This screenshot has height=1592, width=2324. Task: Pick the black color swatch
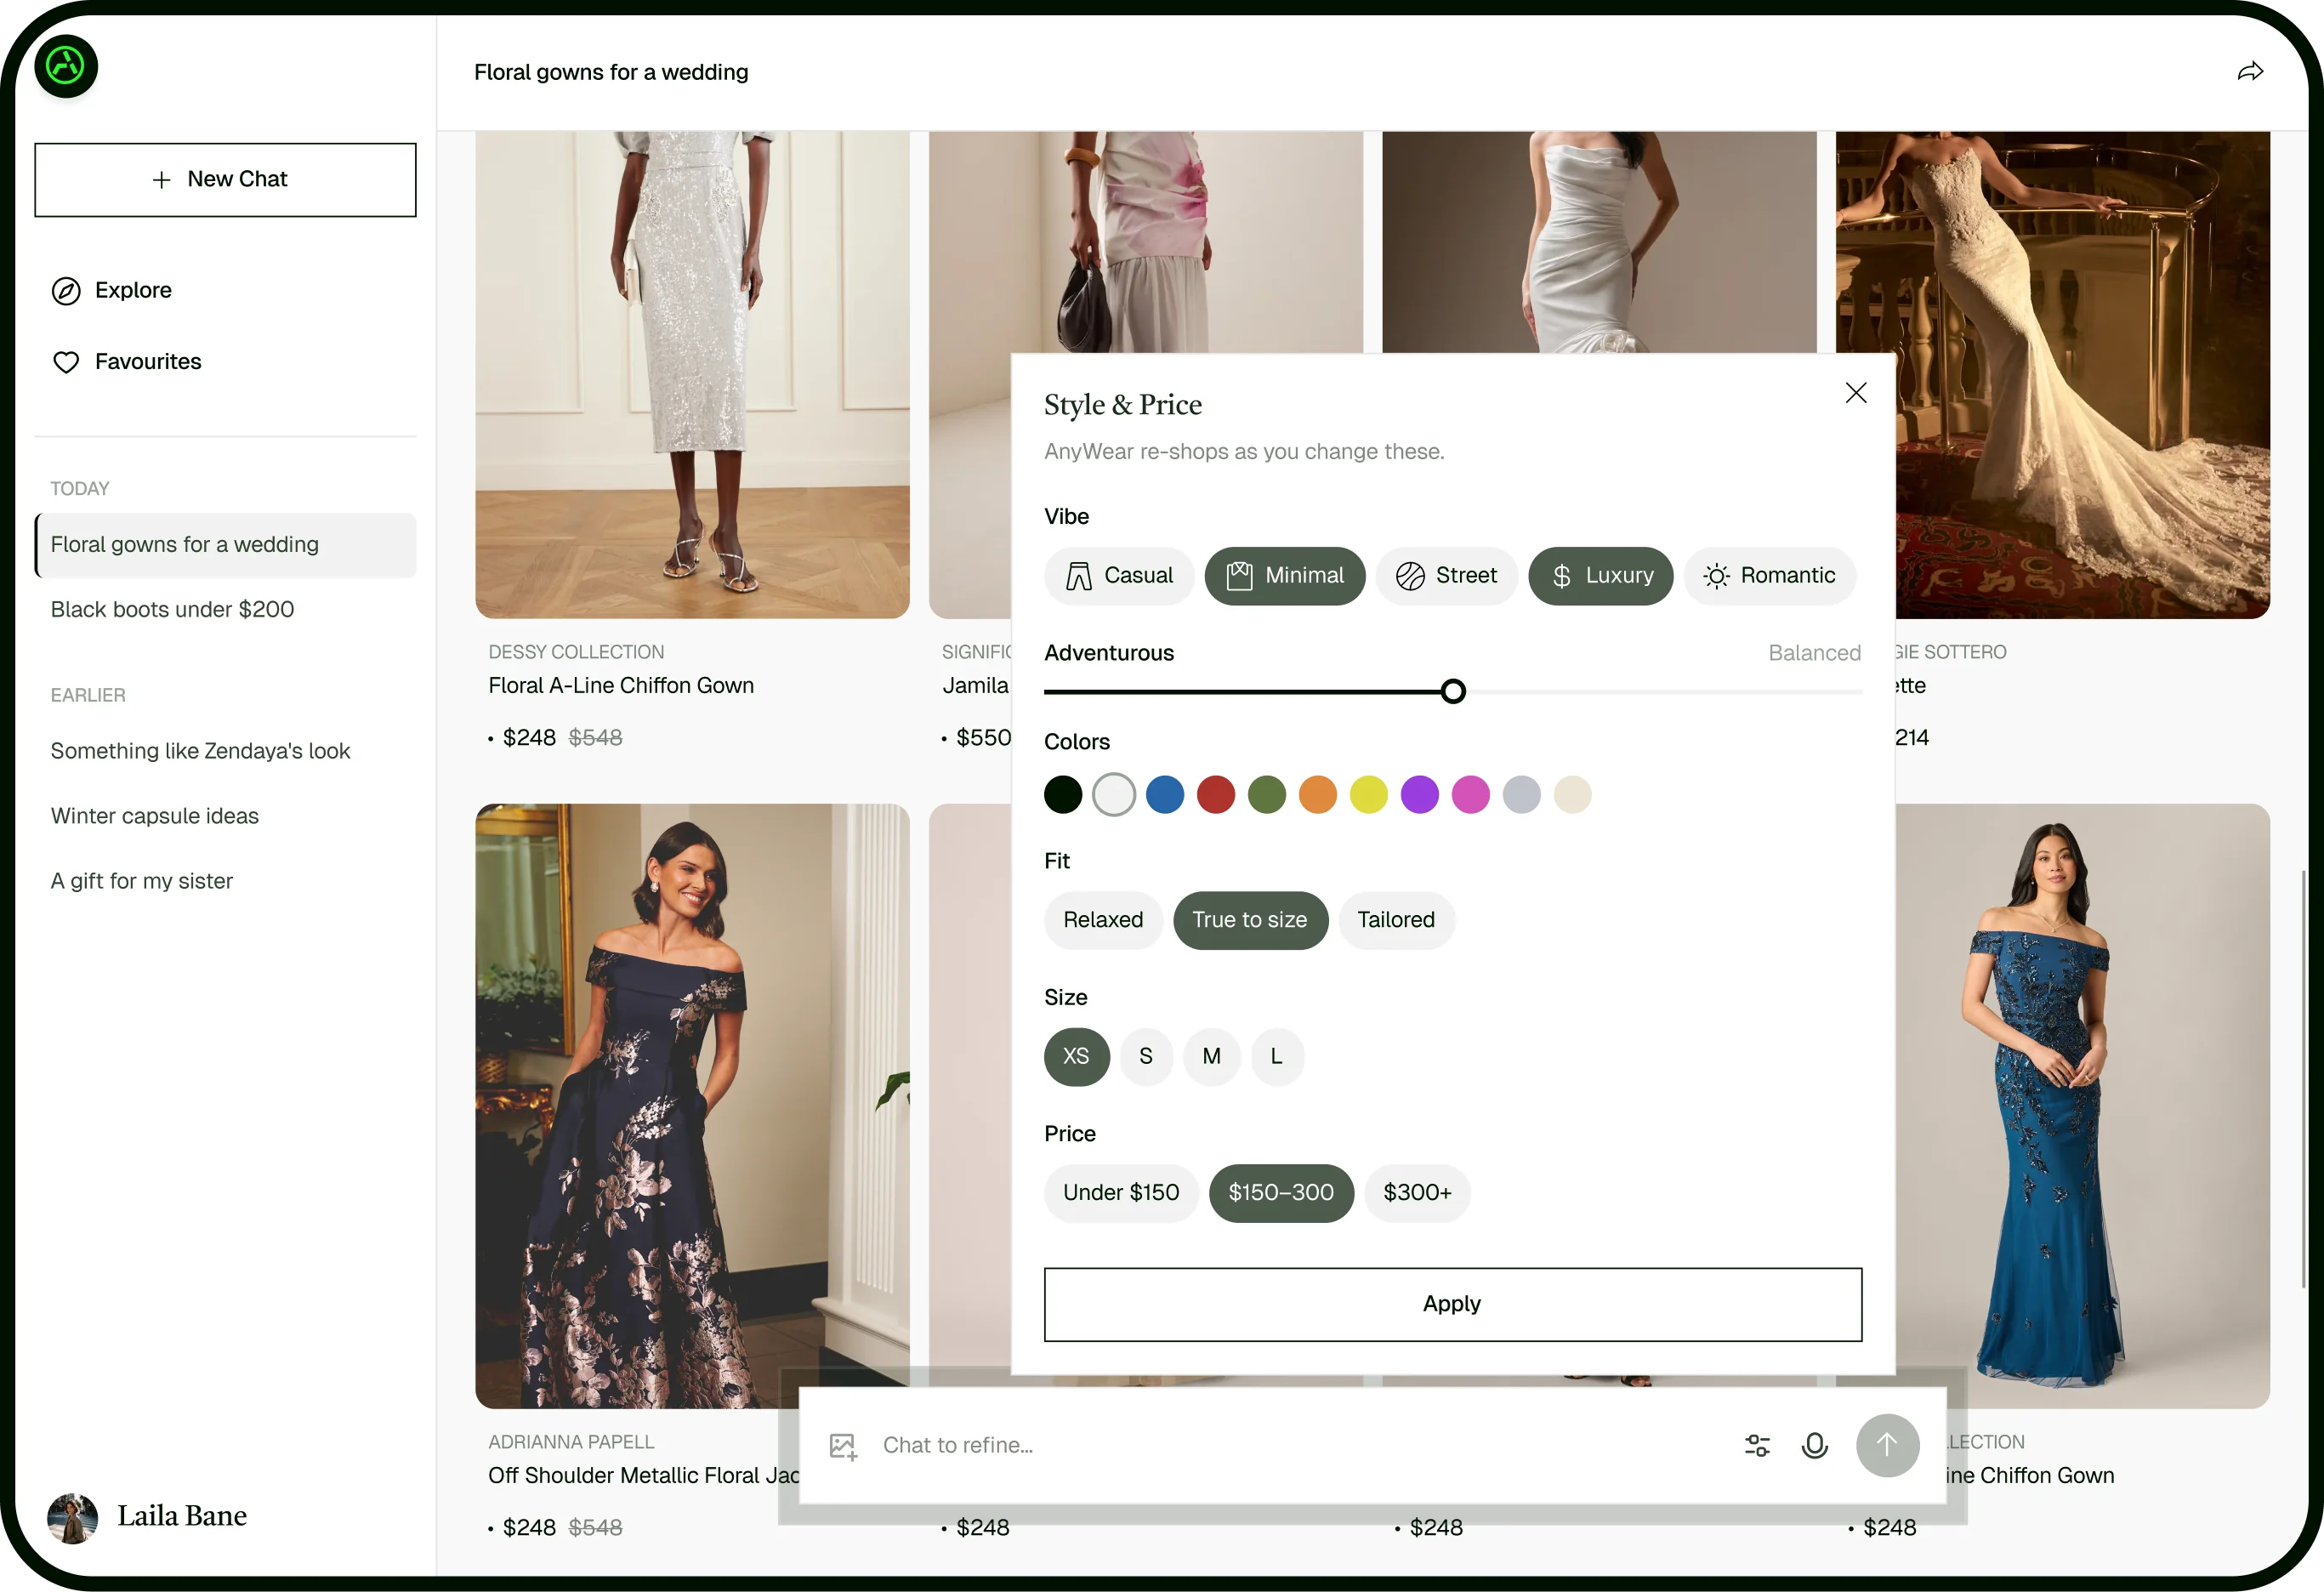coord(1063,795)
